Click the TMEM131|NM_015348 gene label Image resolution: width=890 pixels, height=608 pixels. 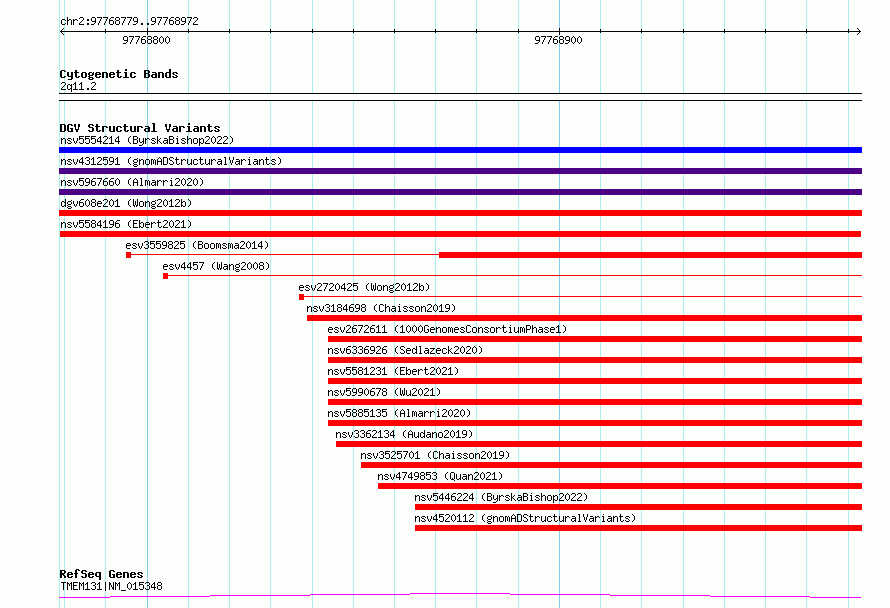[x=111, y=586]
